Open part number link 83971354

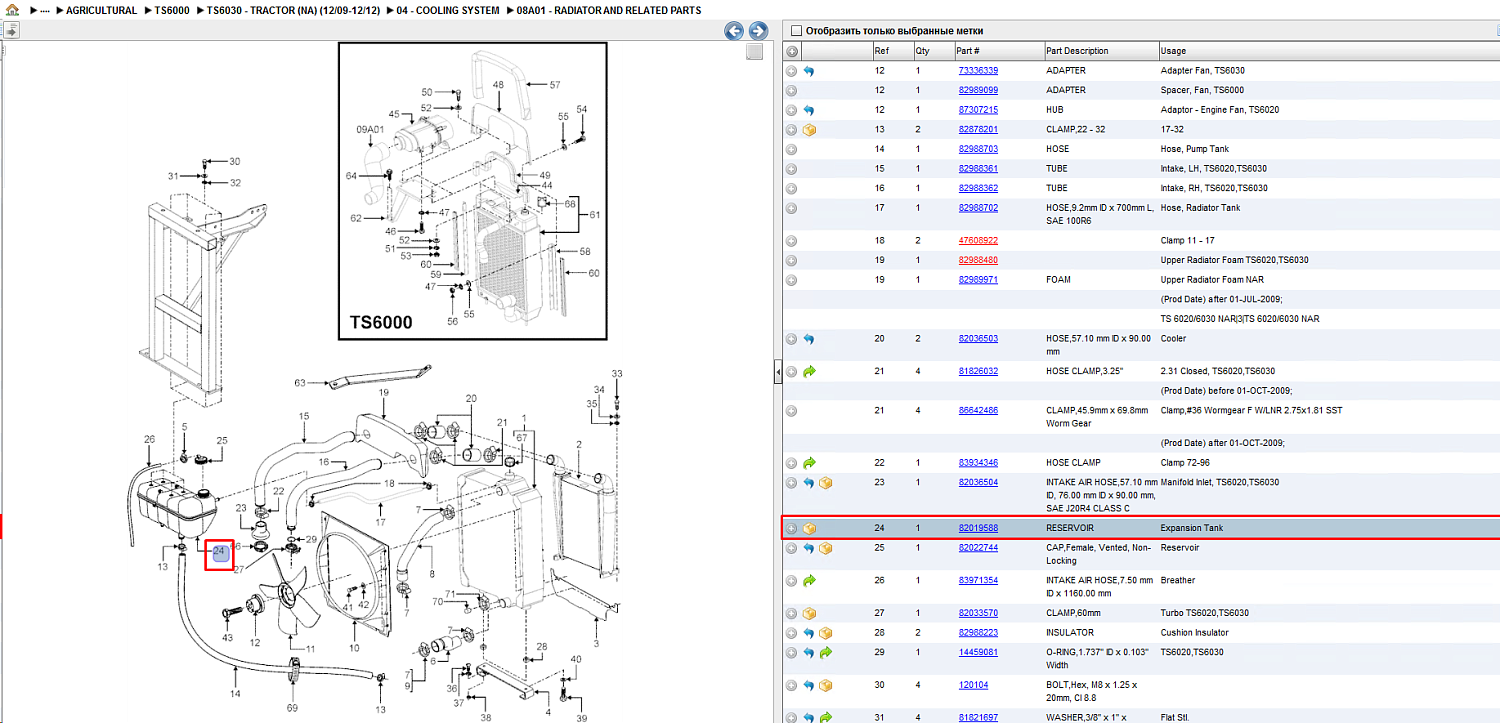[978, 580]
